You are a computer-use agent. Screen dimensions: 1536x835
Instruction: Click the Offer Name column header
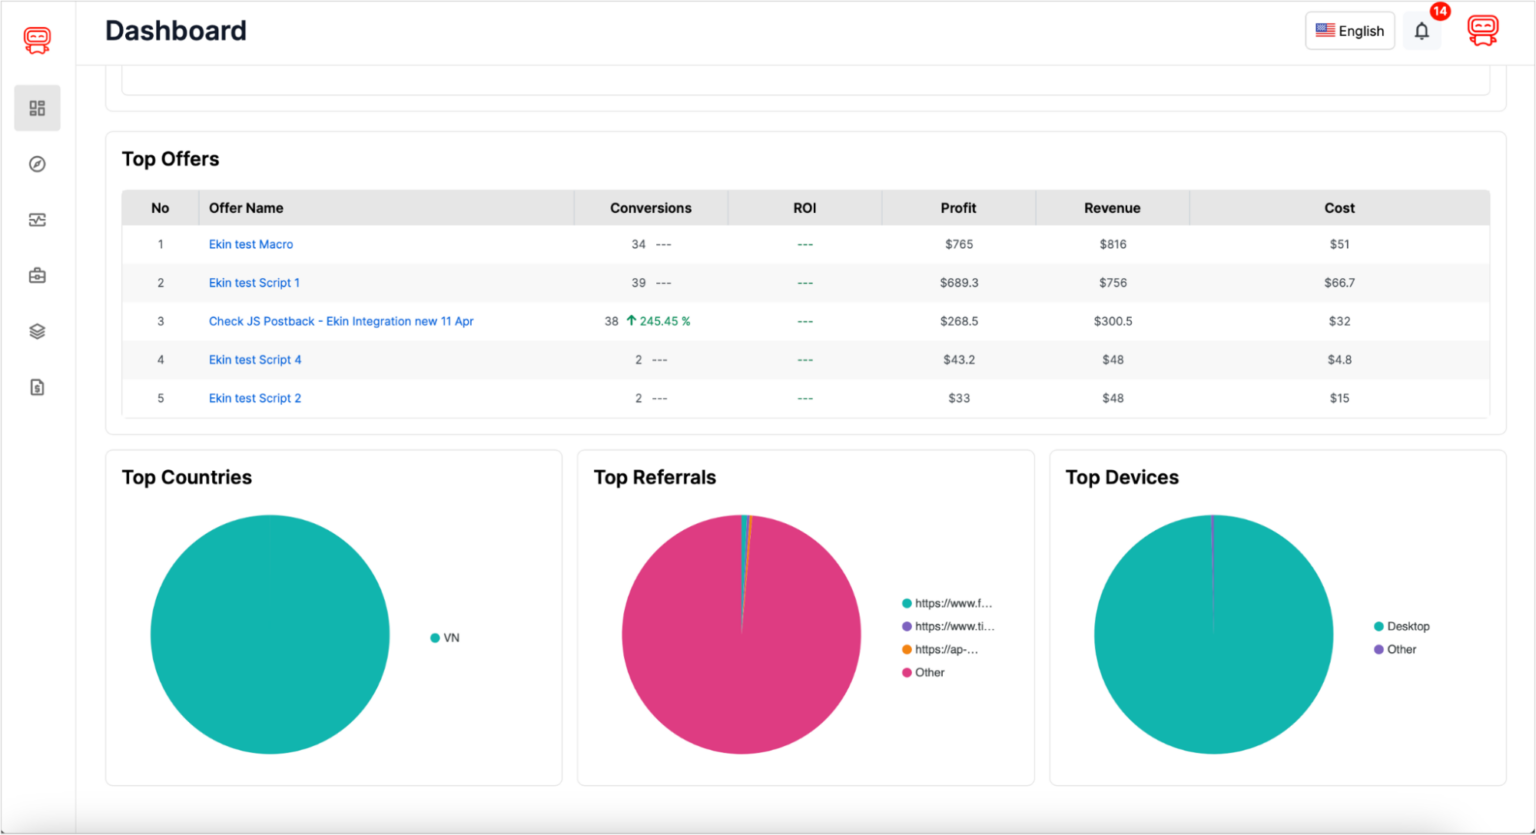[x=246, y=207]
